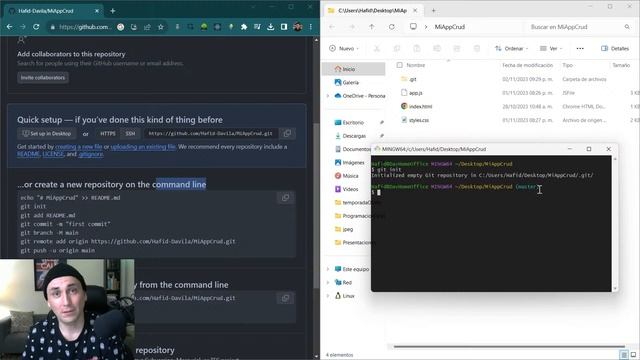The width and height of the screenshot is (640, 360).
Task: Expand Red tree node
Action: click(328, 282)
